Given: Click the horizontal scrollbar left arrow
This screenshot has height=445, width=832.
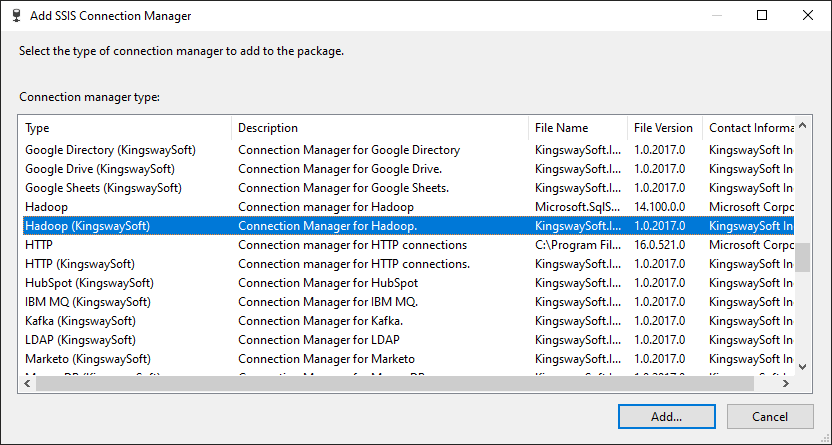Looking at the screenshot, I should 27,383.
